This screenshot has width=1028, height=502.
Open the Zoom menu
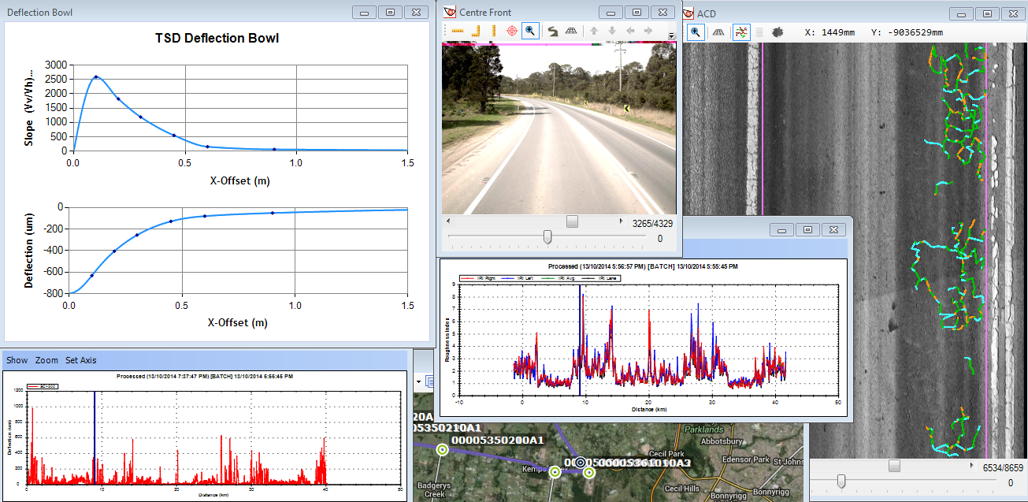point(47,360)
